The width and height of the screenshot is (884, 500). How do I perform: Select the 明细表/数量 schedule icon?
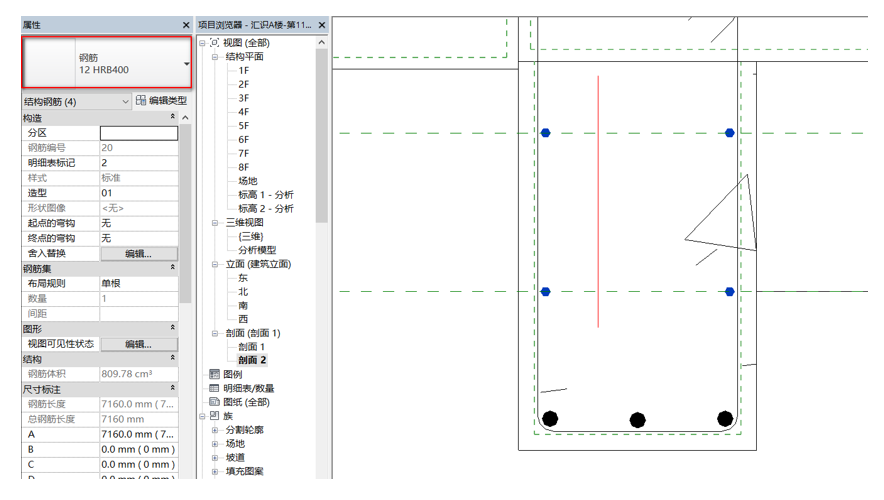click(213, 388)
